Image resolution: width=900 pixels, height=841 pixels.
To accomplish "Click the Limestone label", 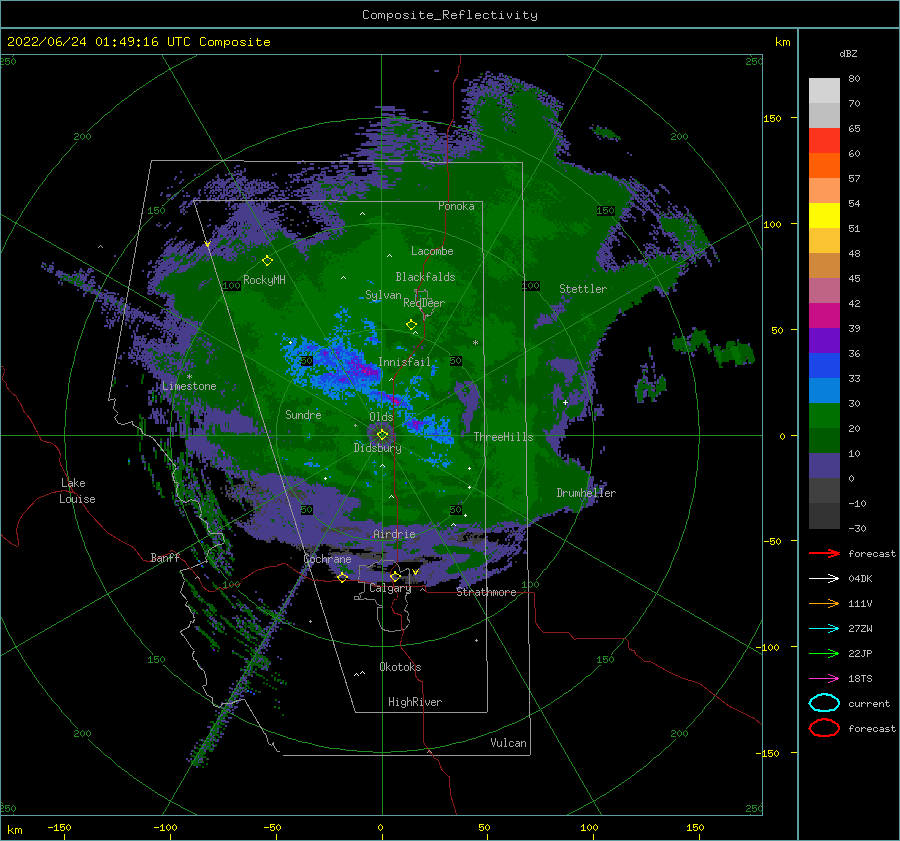I will (189, 386).
